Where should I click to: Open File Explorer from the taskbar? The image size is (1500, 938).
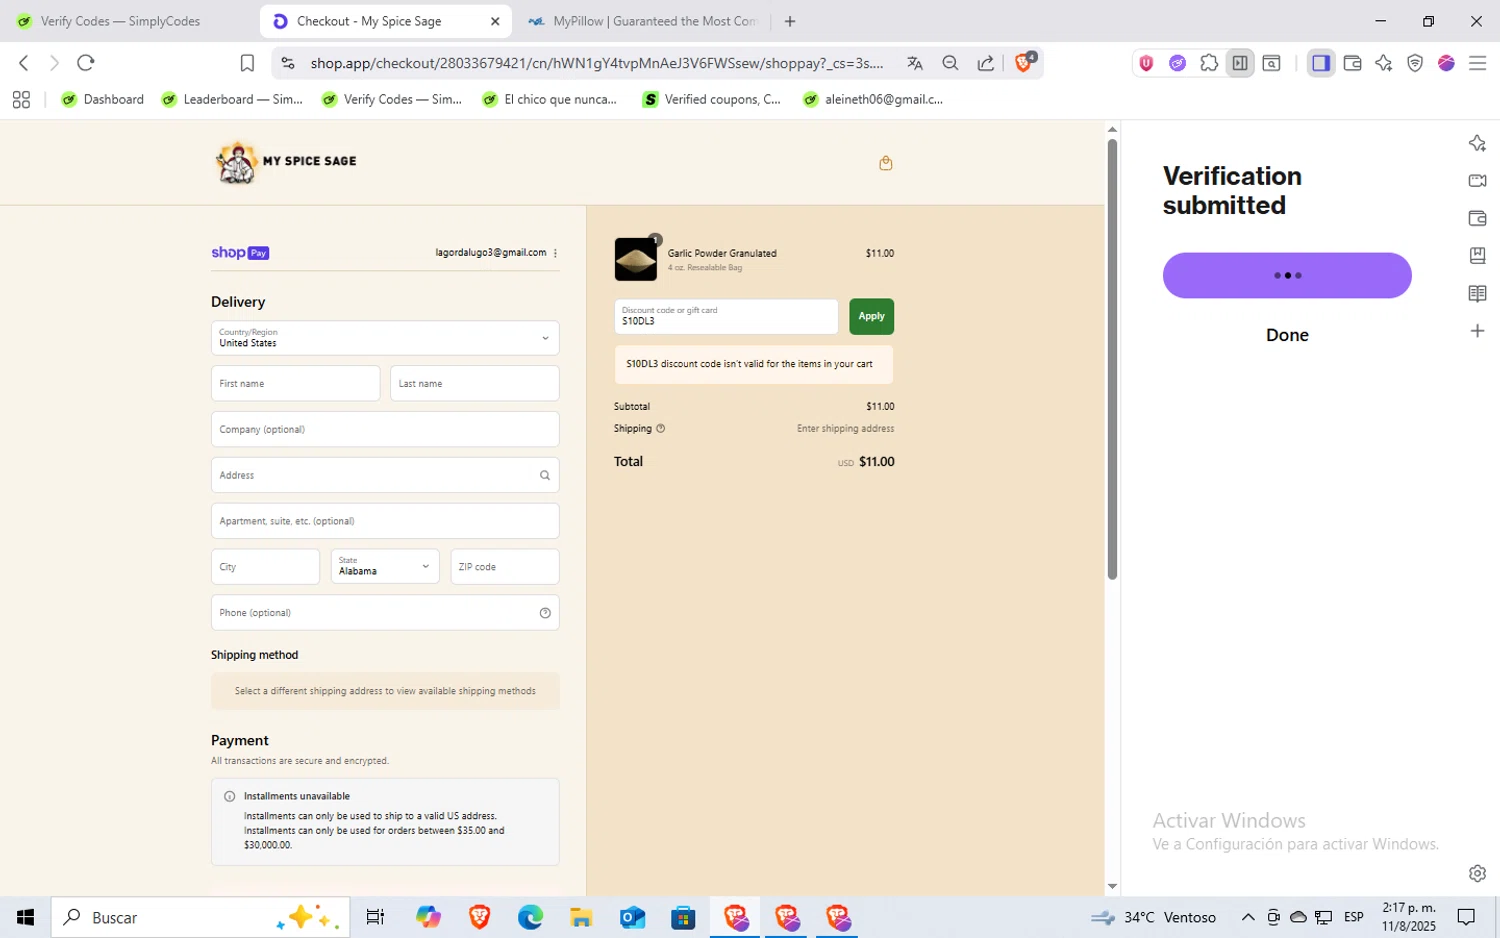(x=581, y=917)
